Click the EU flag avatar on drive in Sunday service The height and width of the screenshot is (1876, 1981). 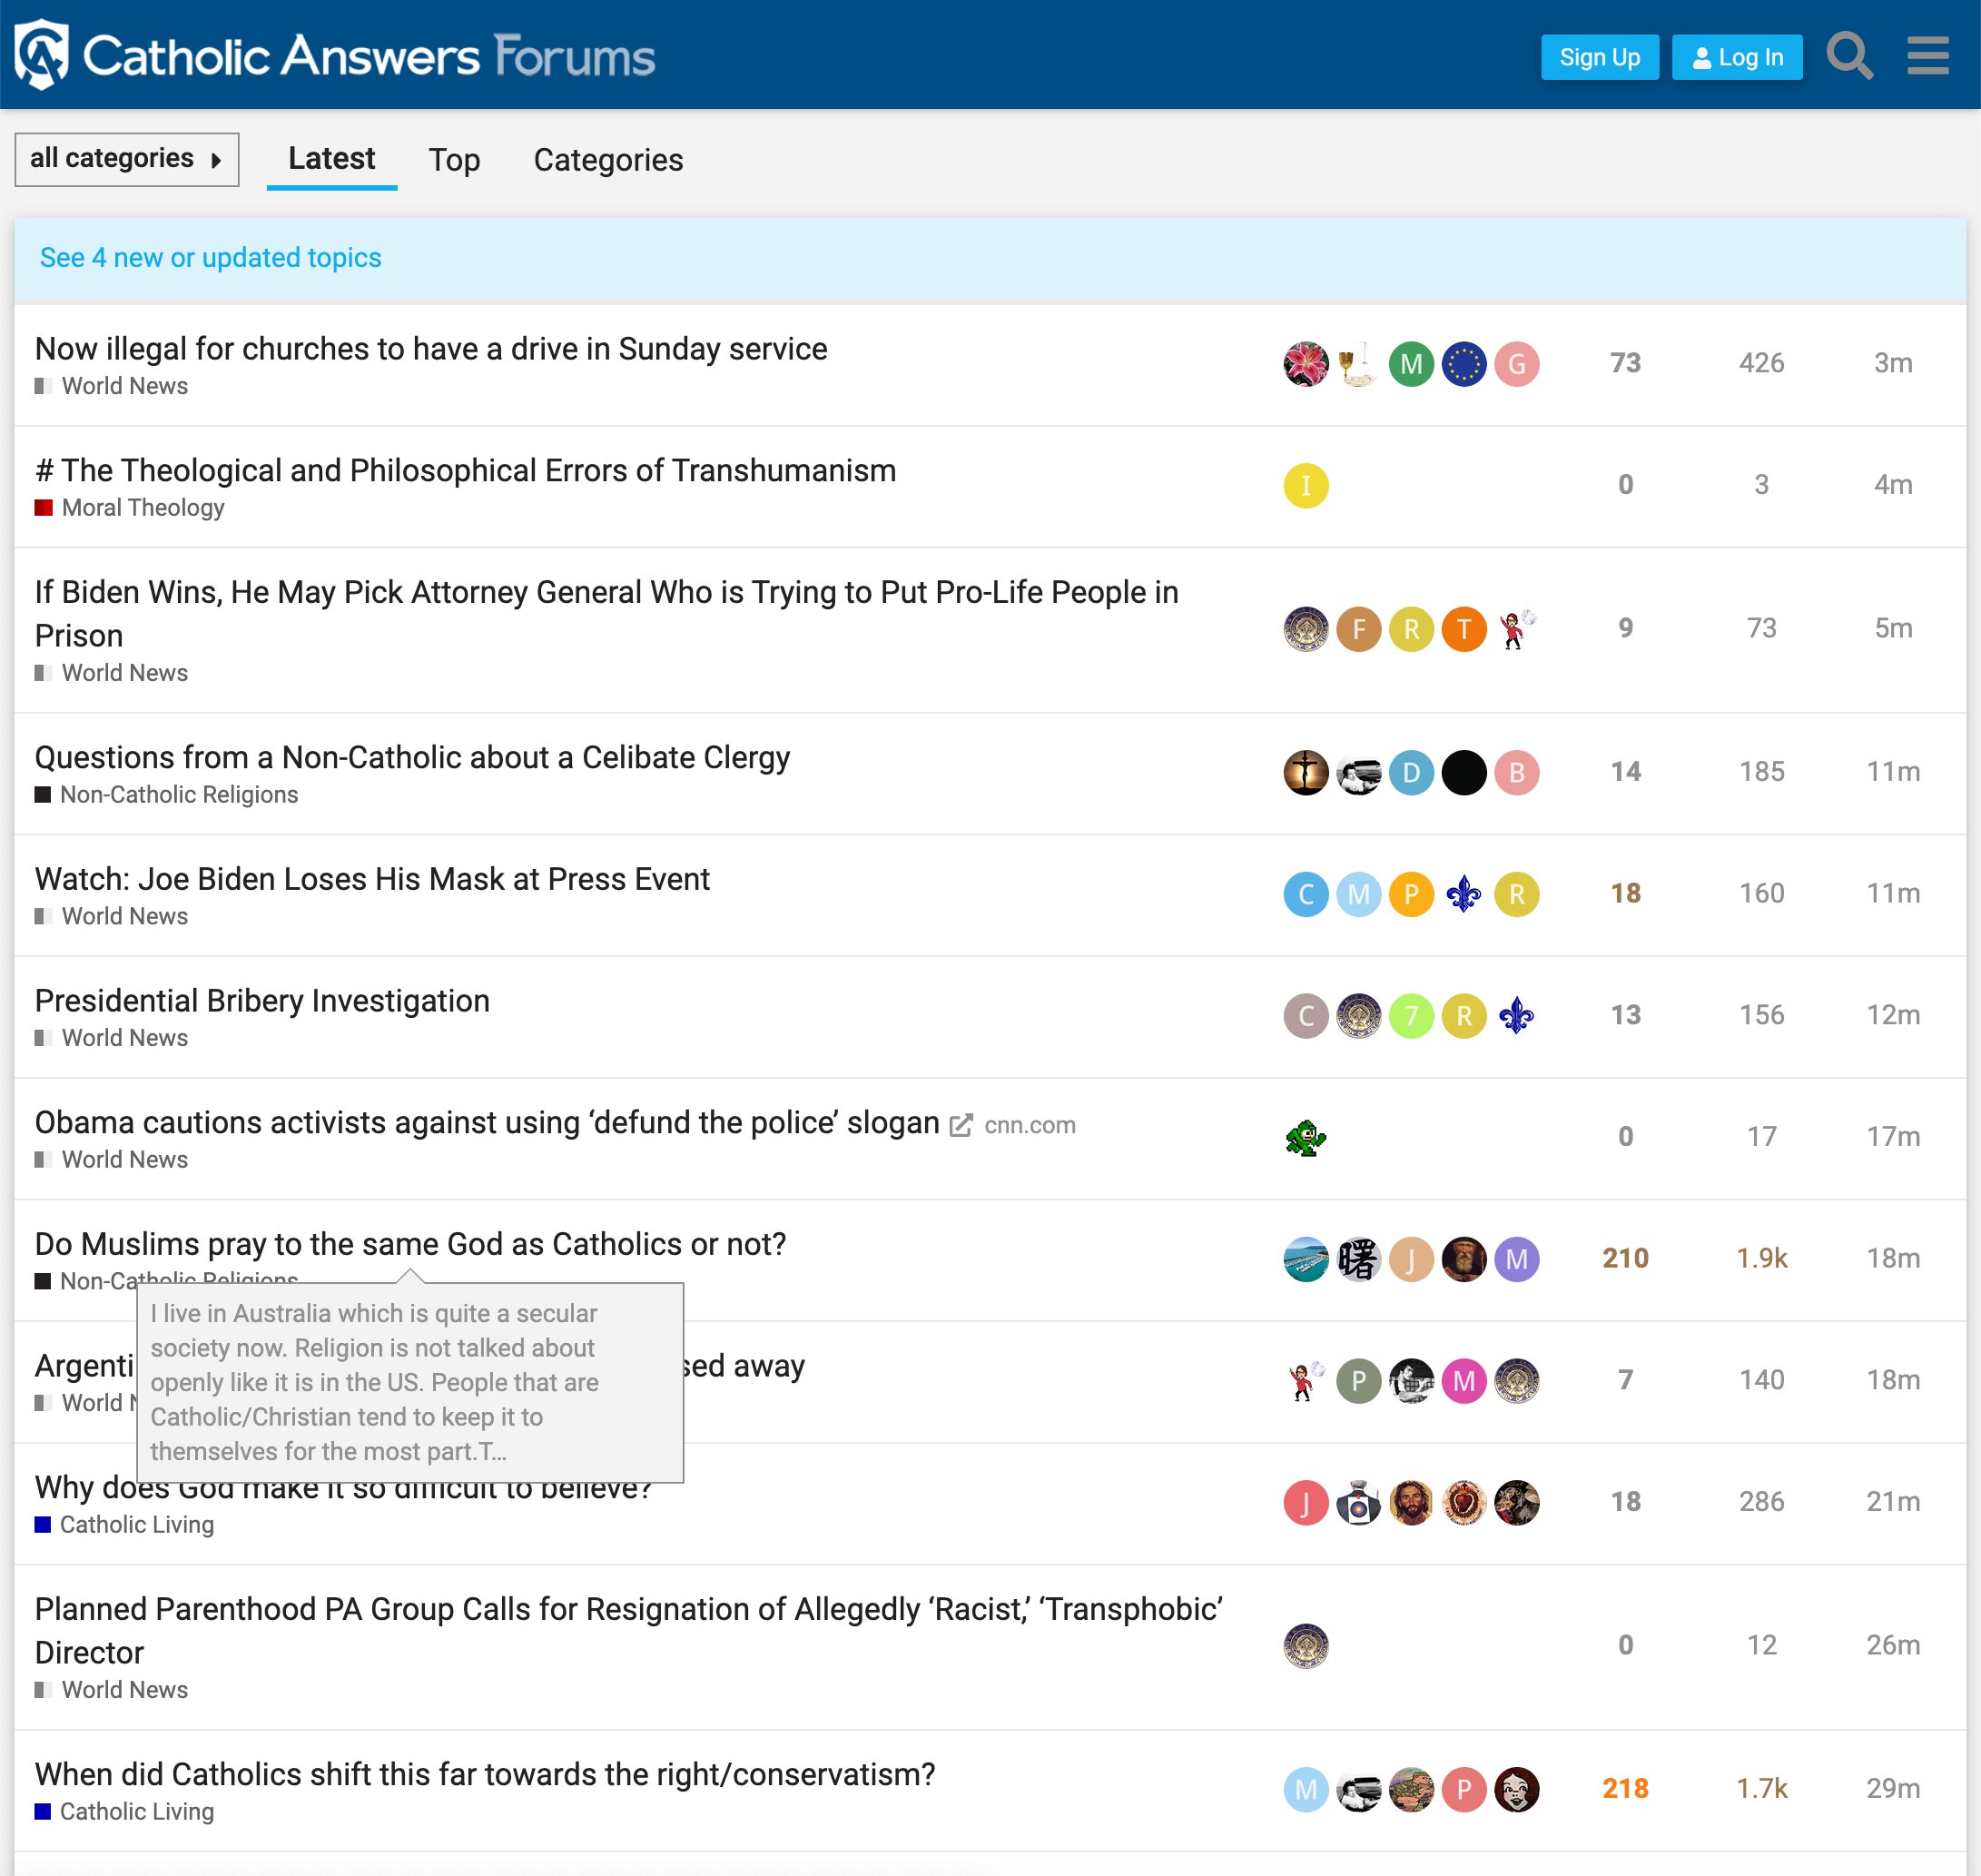pyautogui.click(x=1464, y=364)
